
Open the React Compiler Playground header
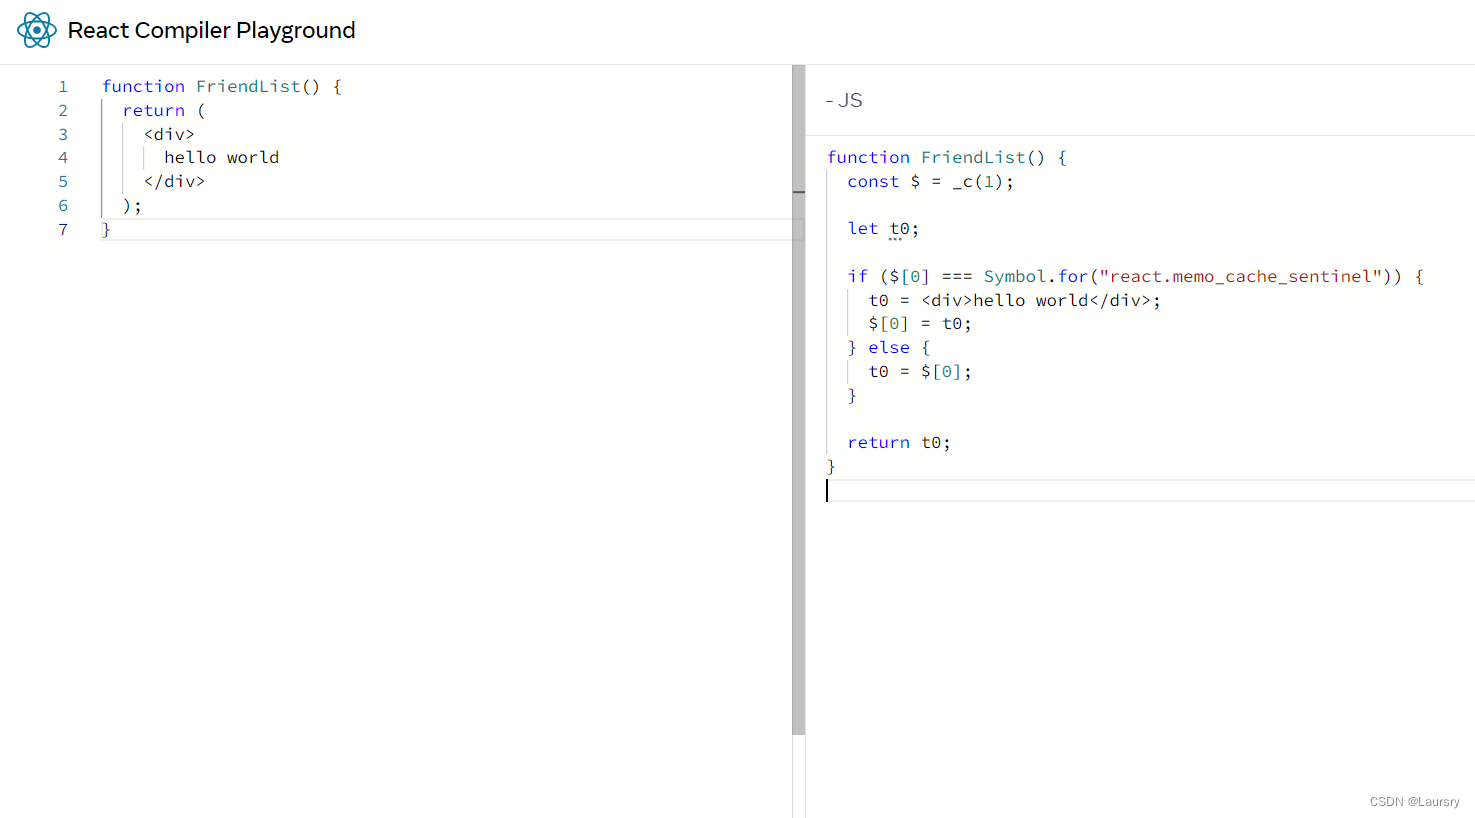click(x=211, y=30)
